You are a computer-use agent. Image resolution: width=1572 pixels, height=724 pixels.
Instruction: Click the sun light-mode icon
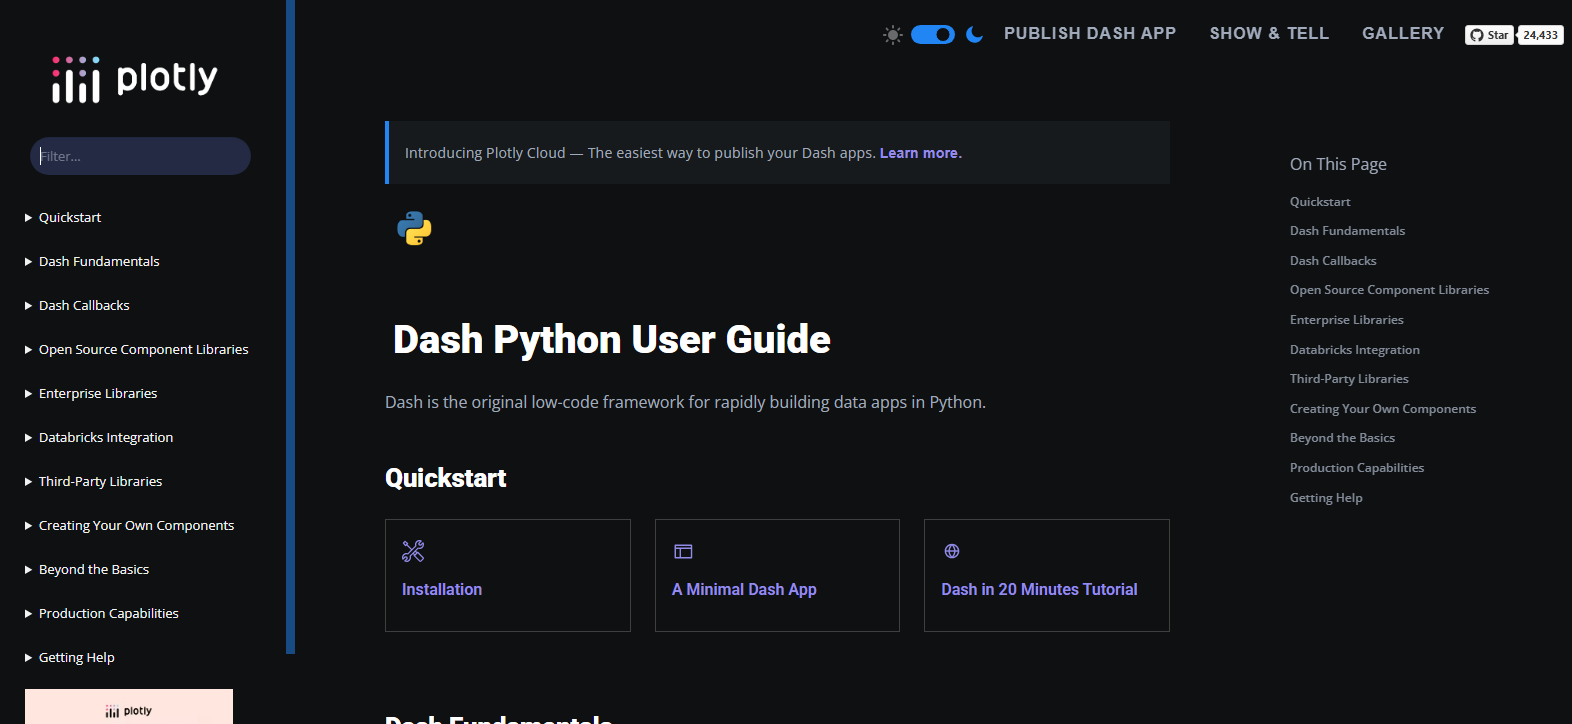pyautogui.click(x=892, y=35)
